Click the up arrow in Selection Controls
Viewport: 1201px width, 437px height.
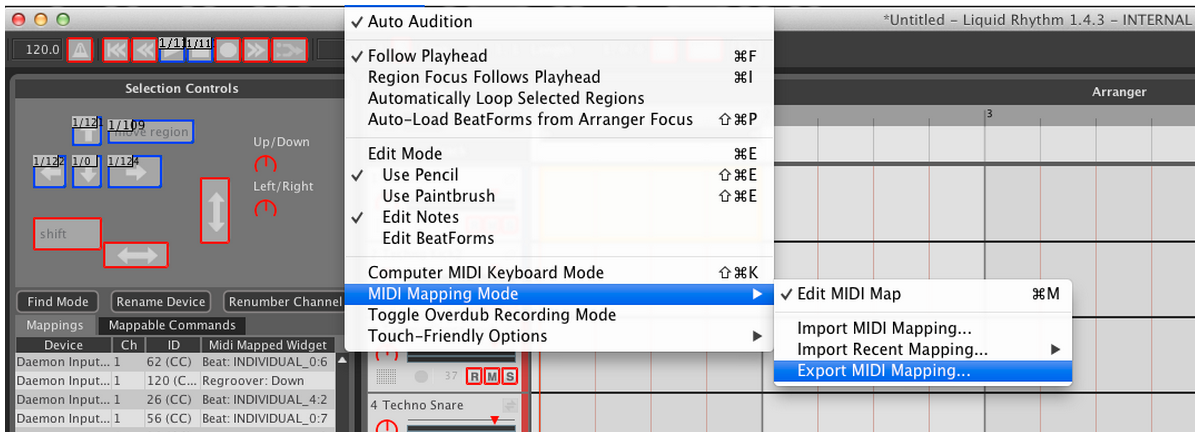click(x=87, y=131)
